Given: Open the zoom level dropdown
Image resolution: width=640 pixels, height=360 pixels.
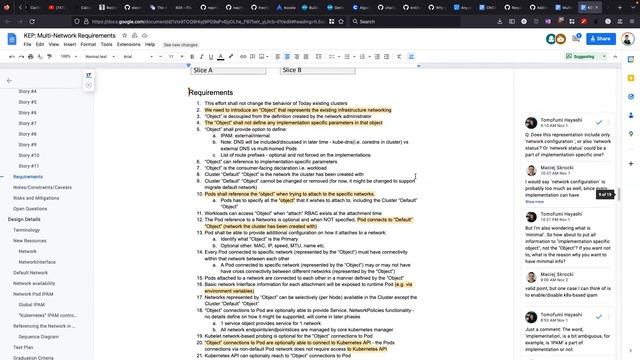Looking at the screenshot, I should [x=69, y=57].
